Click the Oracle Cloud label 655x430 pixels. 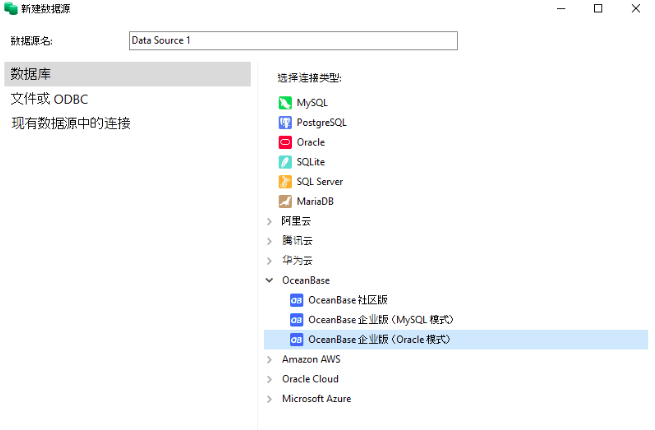tap(310, 379)
